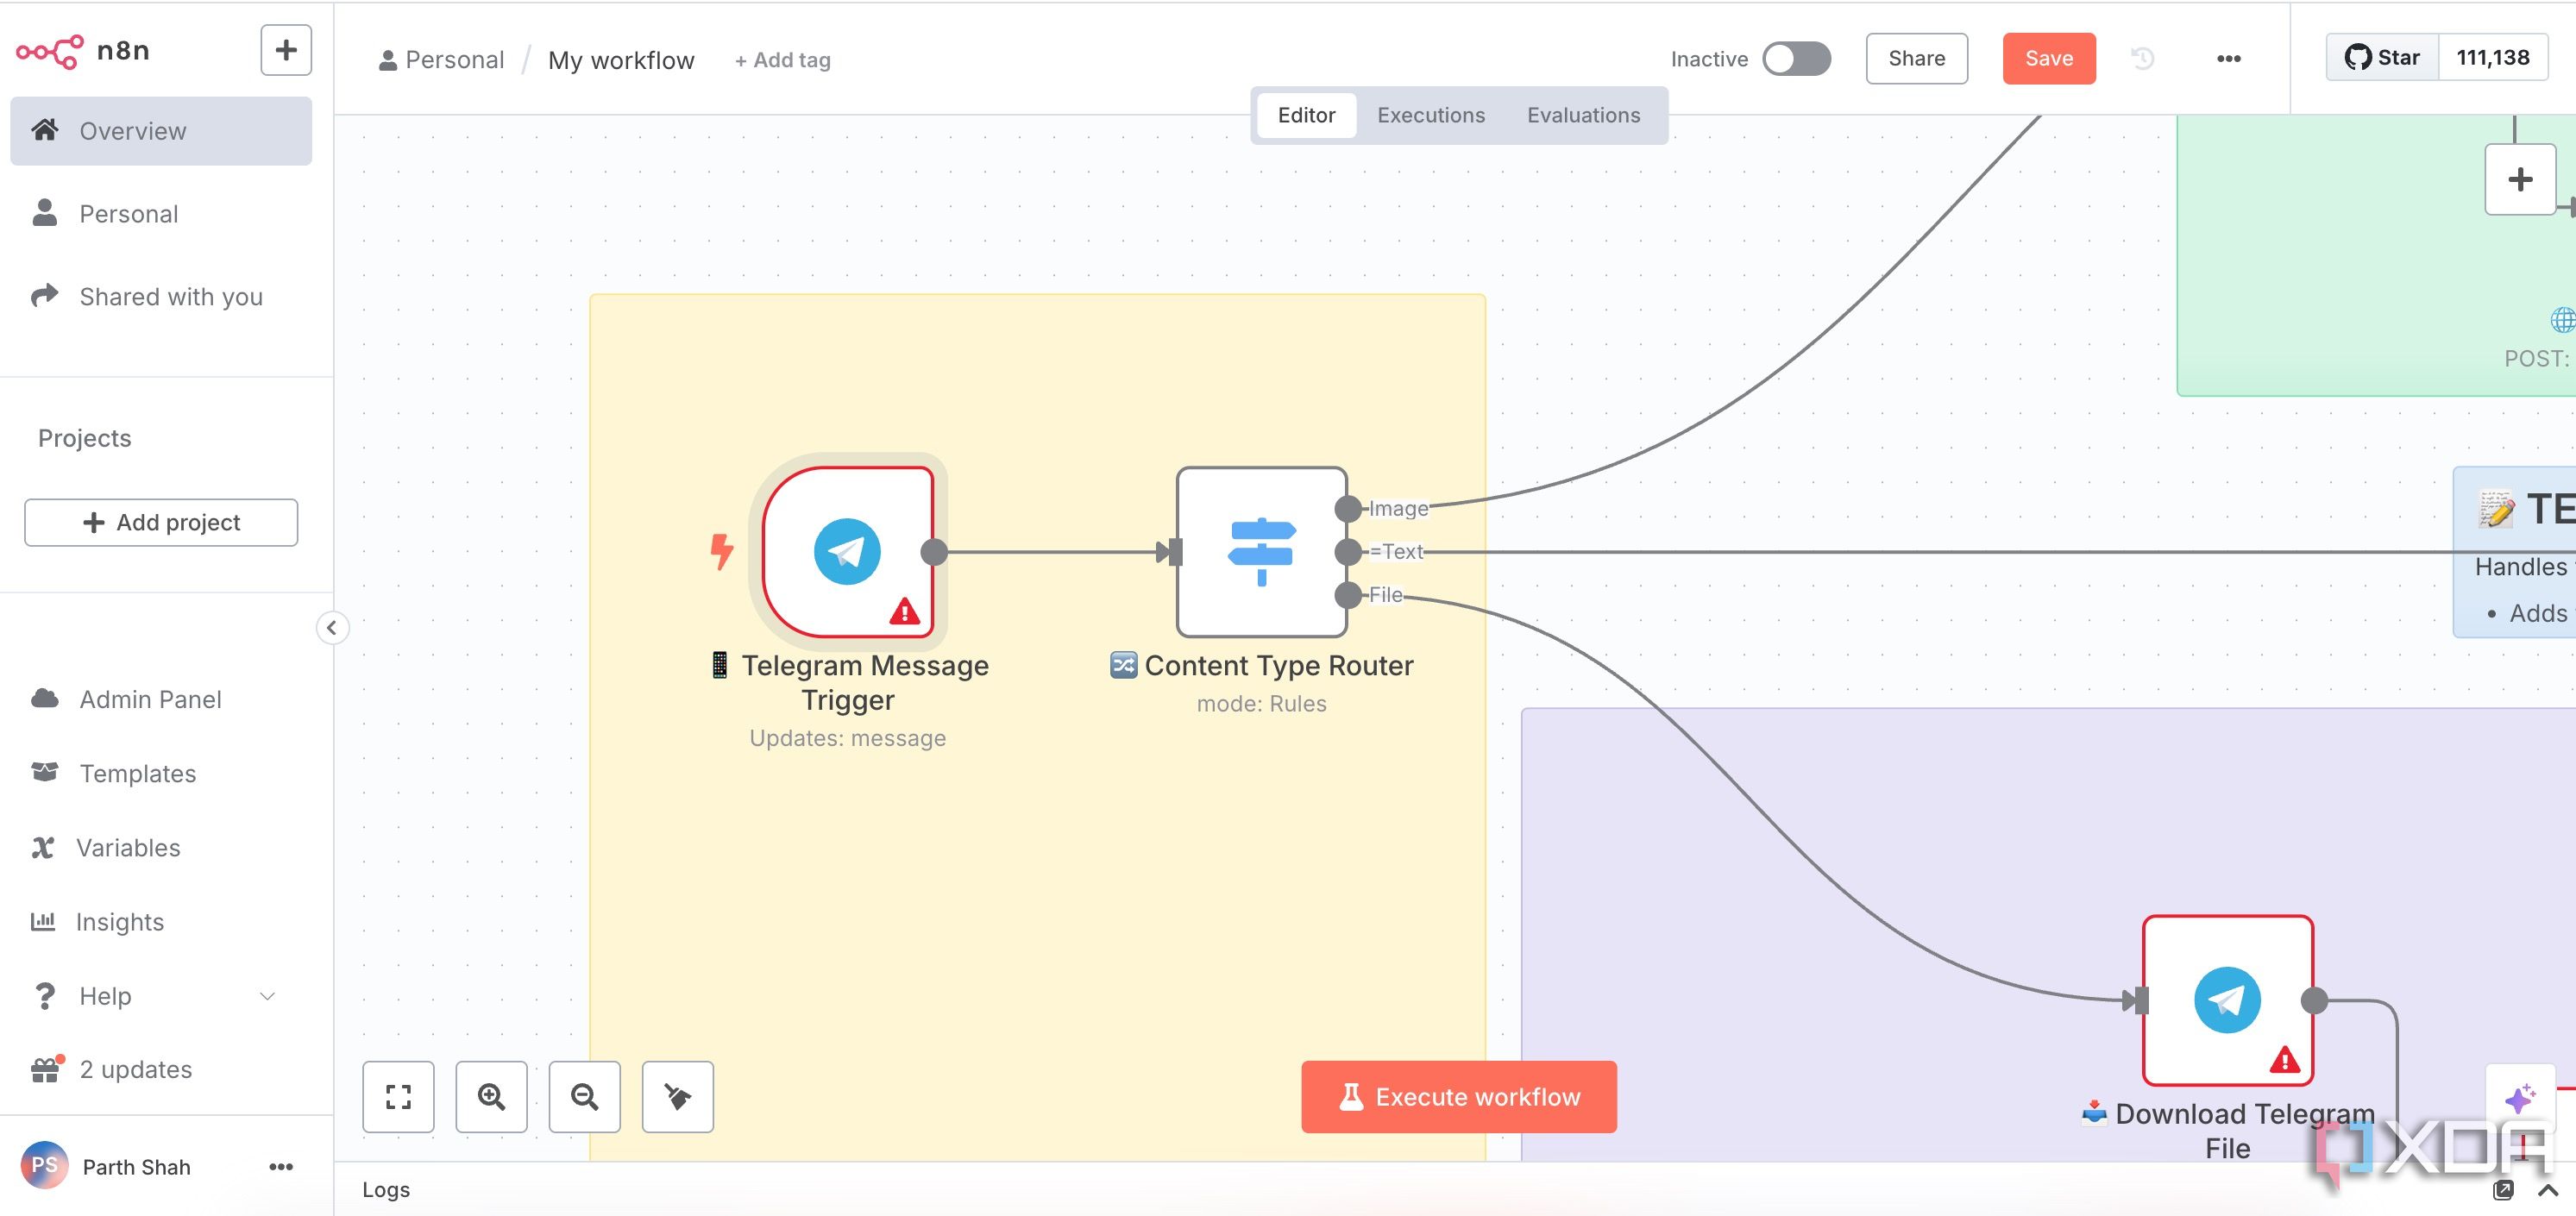Collapse the sidebar with the chevron
Screen dimensions: 2576x1216
coord(332,628)
